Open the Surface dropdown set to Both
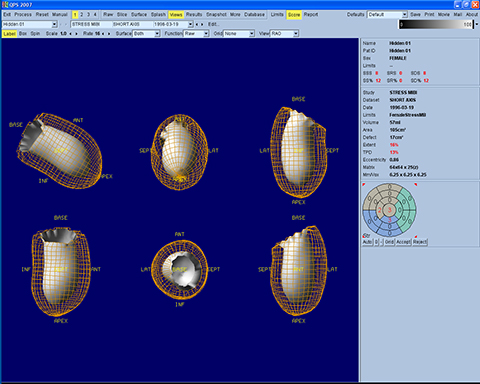The width and height of the screenshot is (480, 384). [146, 34]
